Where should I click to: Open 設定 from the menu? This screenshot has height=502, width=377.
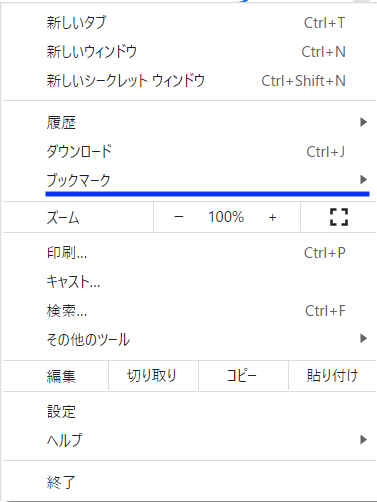click(189, 411)
